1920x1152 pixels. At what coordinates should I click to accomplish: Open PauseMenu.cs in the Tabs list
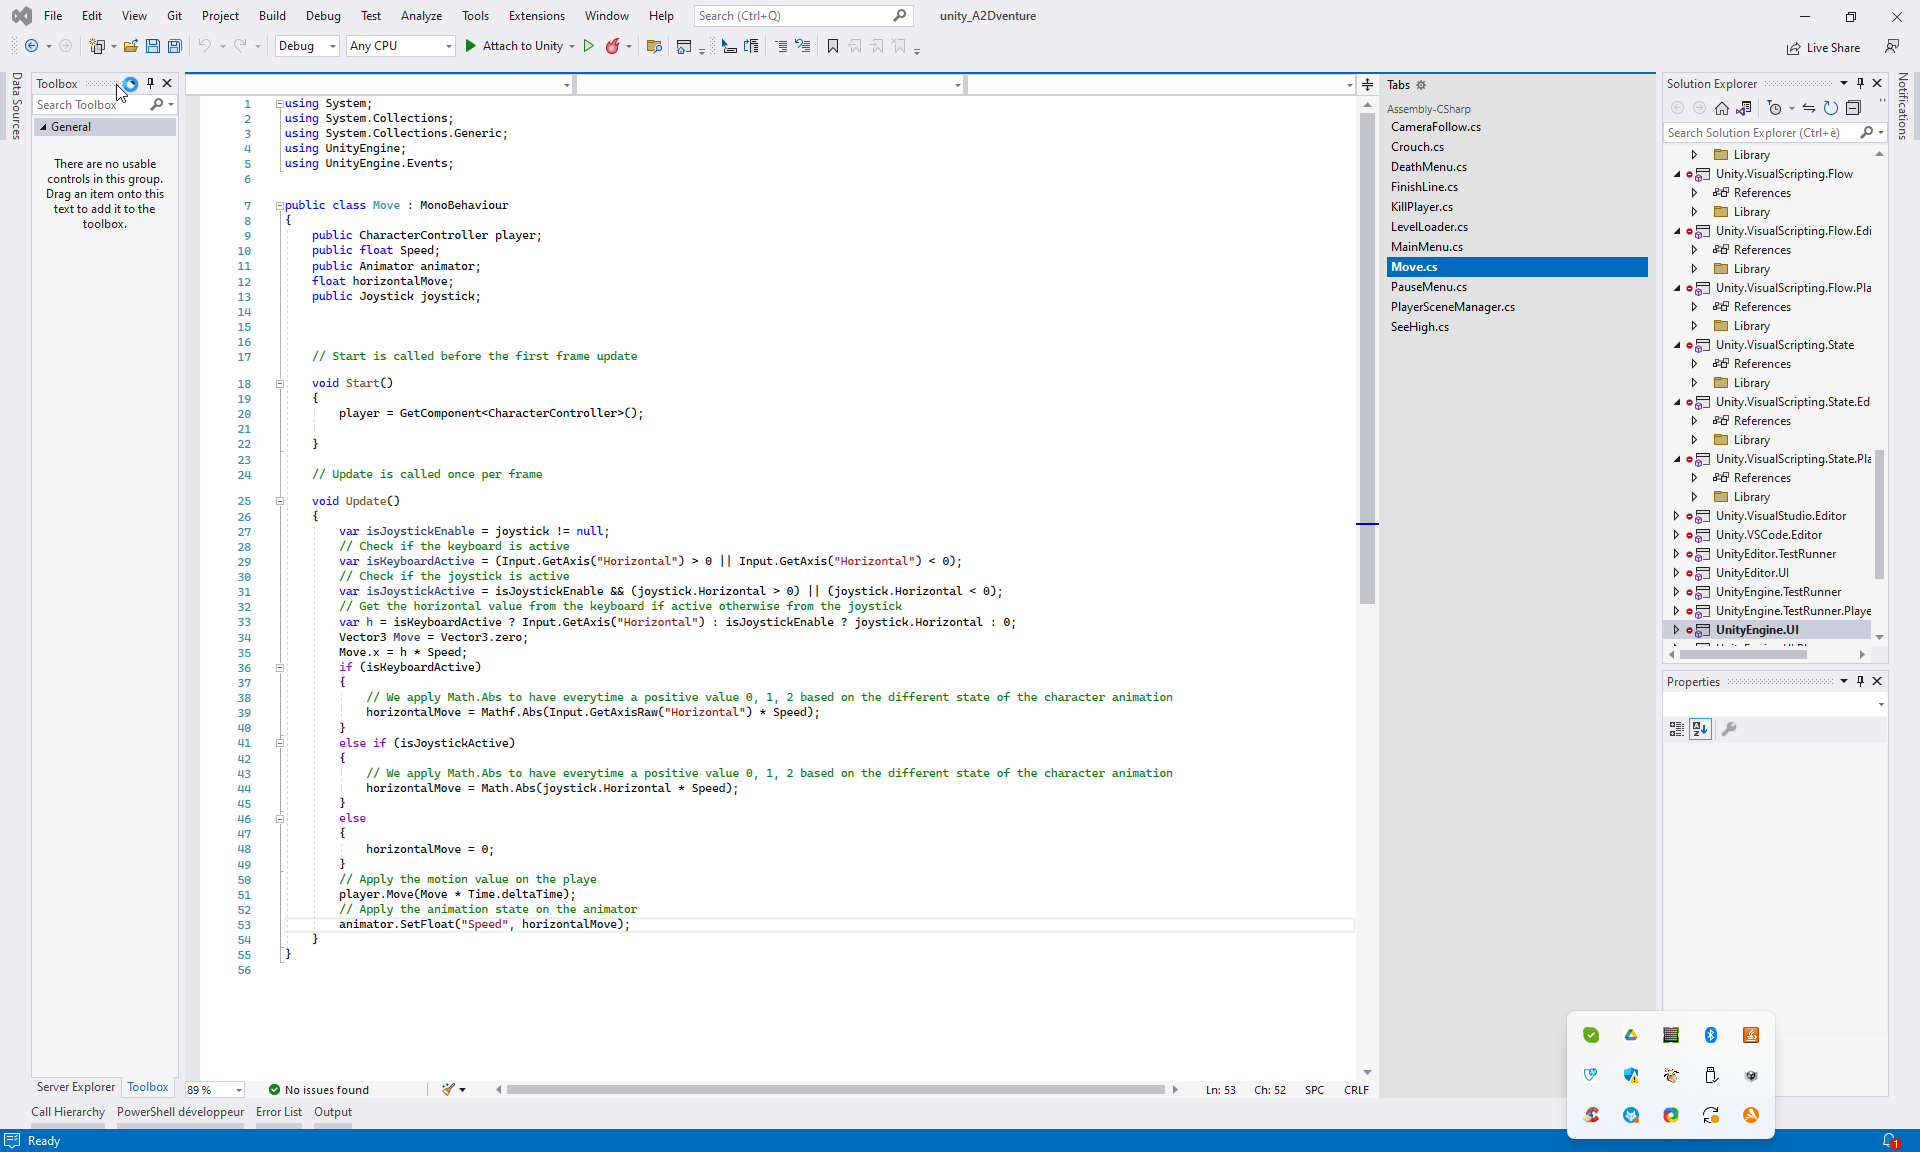(1428, 287)
